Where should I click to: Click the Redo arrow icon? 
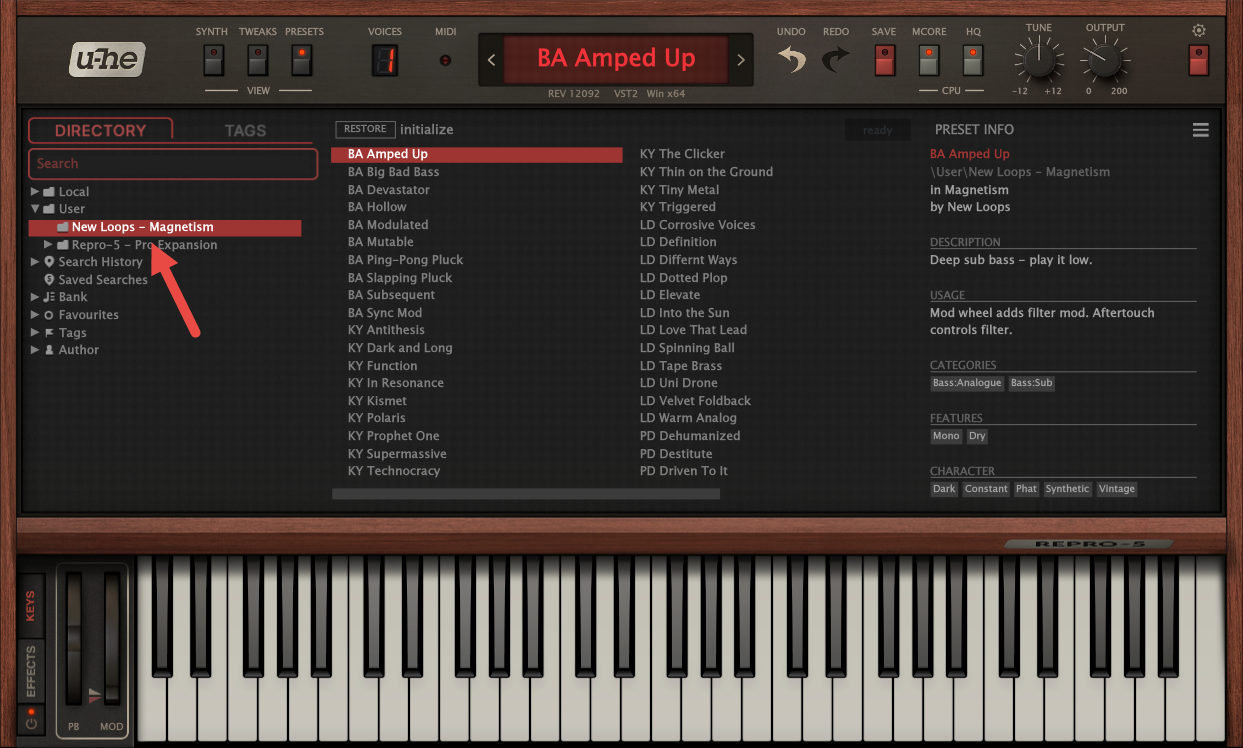(835, 61)
